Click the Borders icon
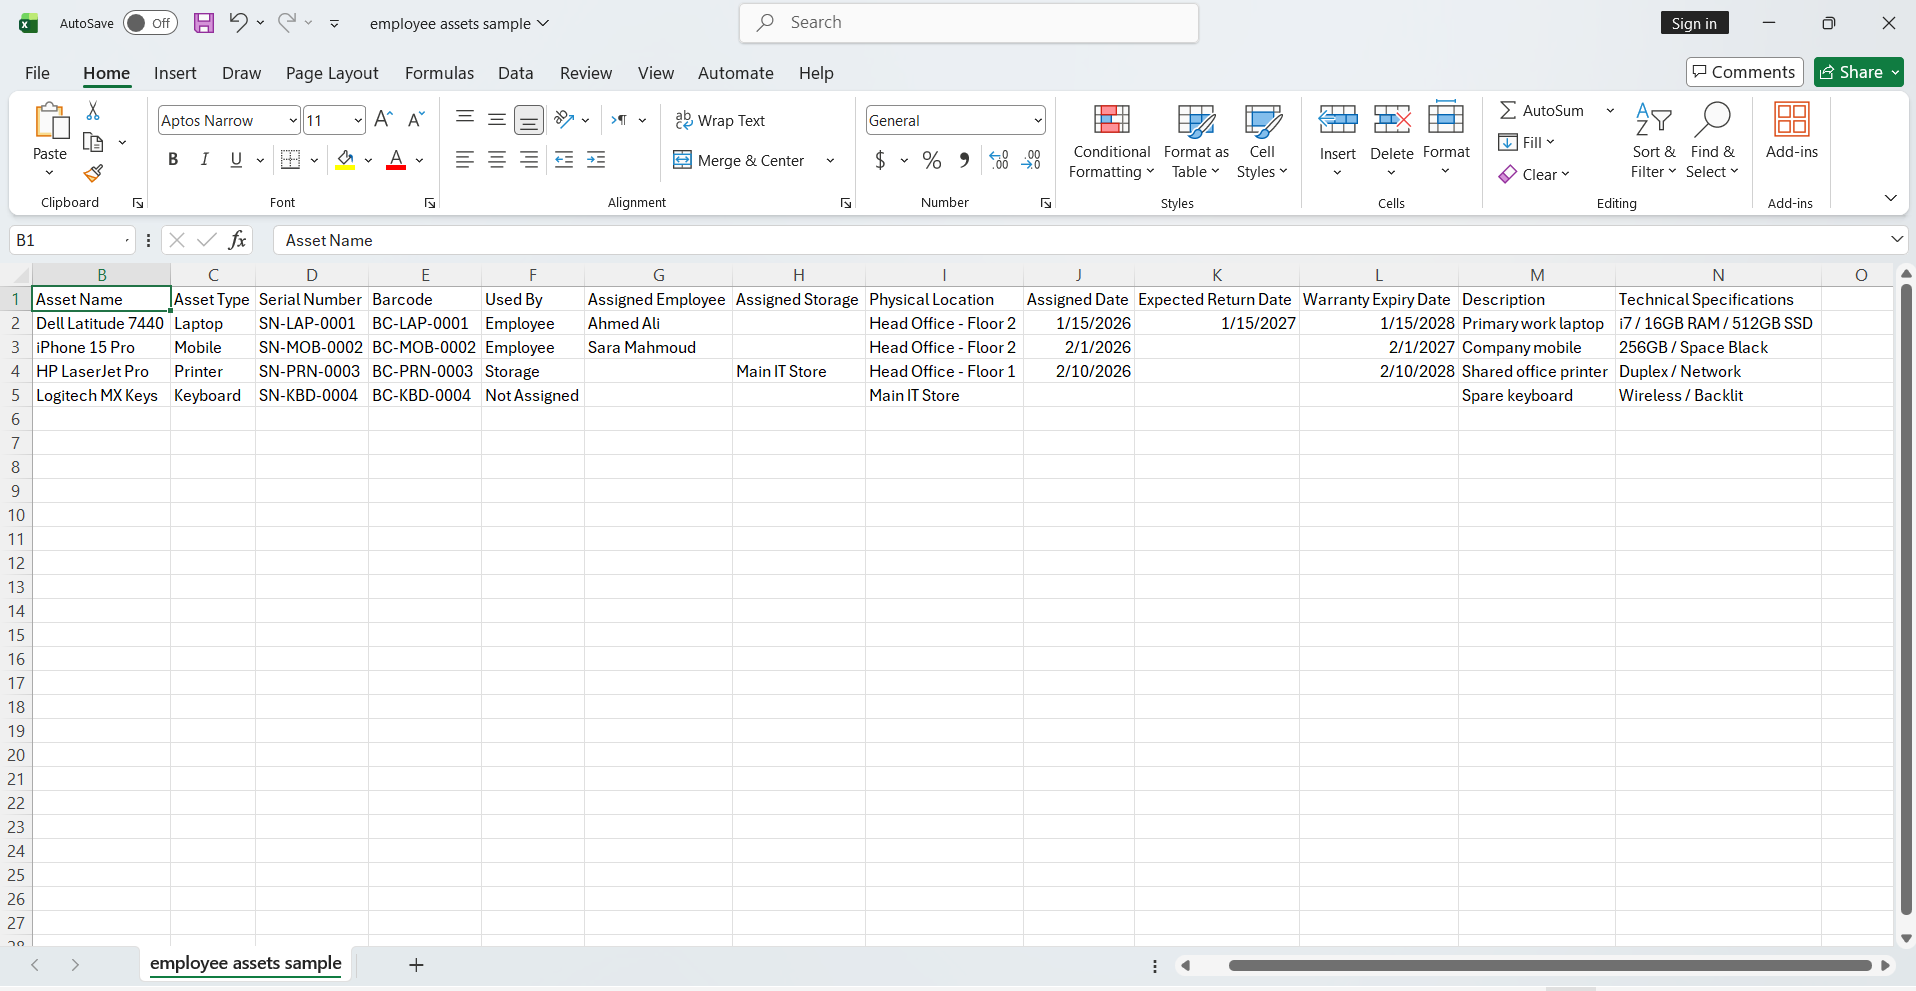Viewport: 1916px width, 991px height. tap(291, 160)
